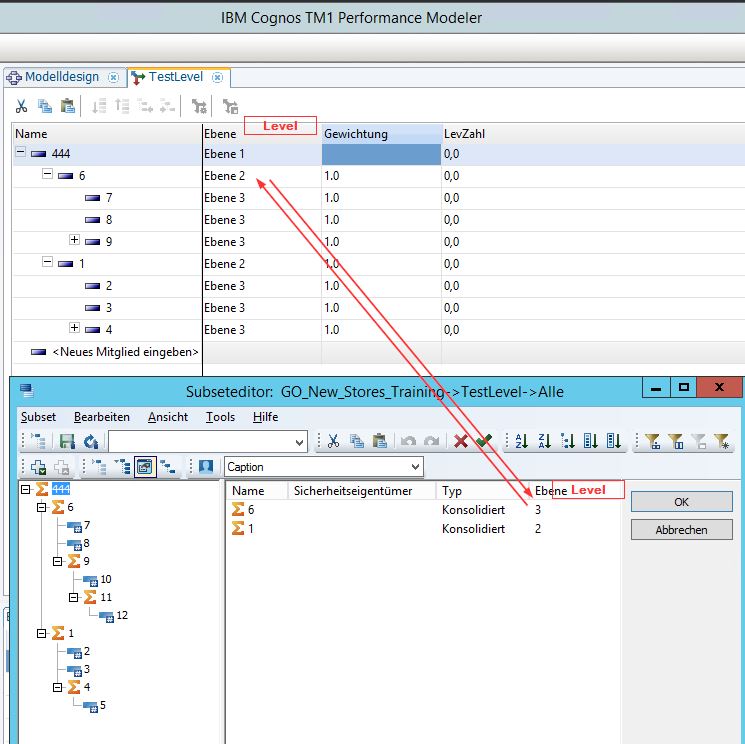Collapse node 9 in the Subseteditor tree

pyautogui.click(x=57, y=562)
